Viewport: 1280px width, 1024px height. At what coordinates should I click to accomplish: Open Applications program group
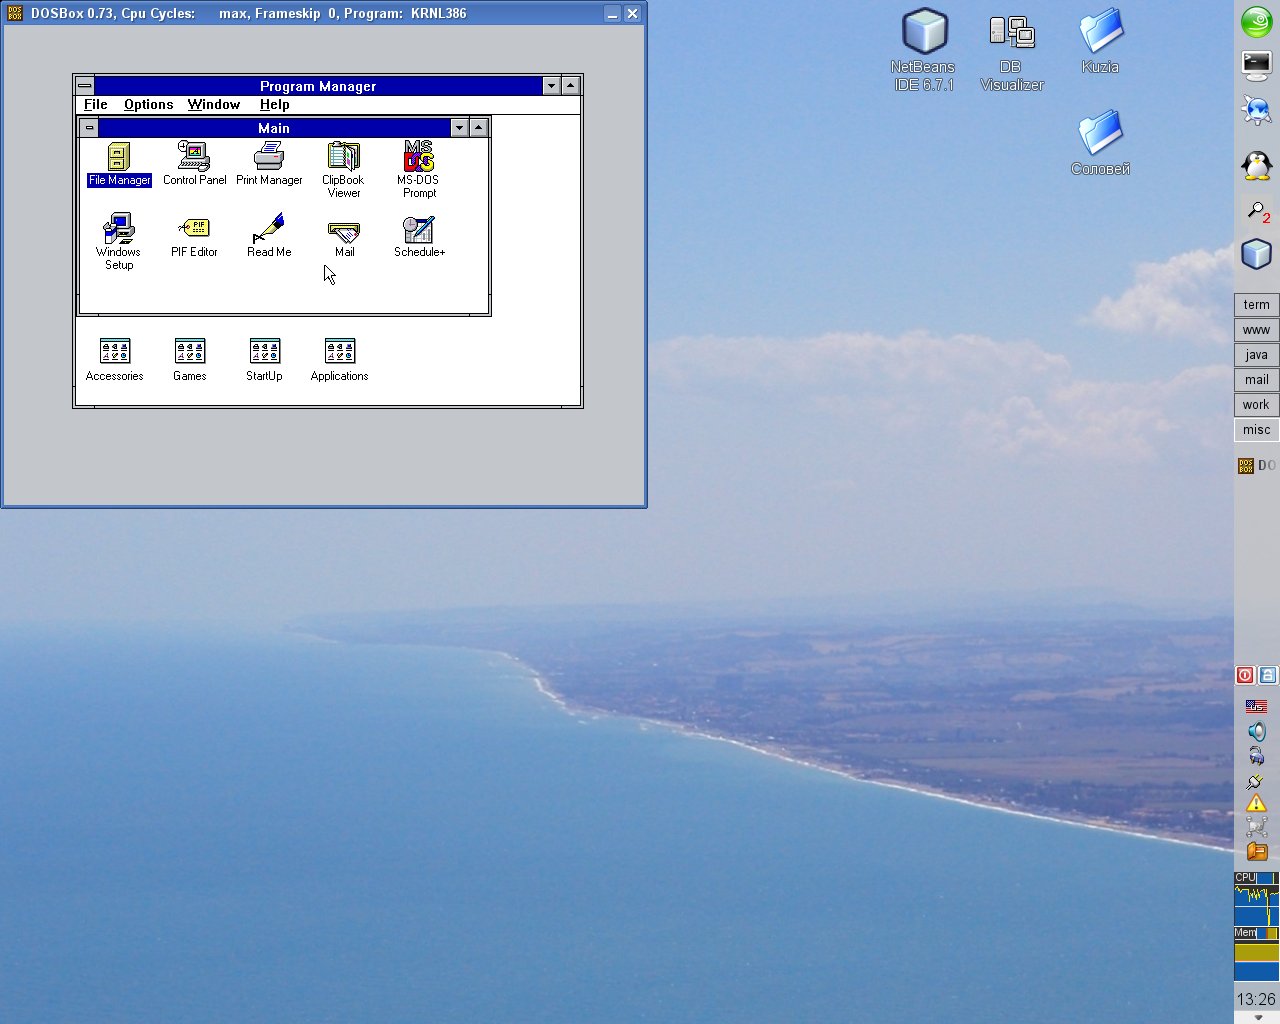pyautogui.click(x=340, y=360)
